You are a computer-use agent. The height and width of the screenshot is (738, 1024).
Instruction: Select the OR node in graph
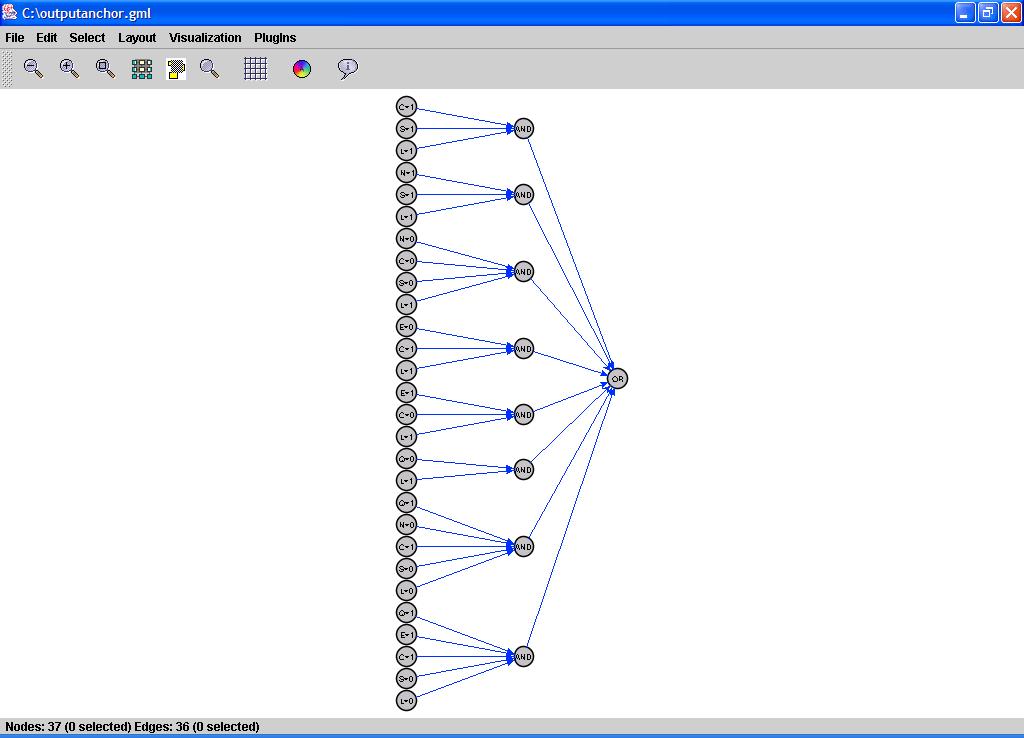[x=617, y=379]
